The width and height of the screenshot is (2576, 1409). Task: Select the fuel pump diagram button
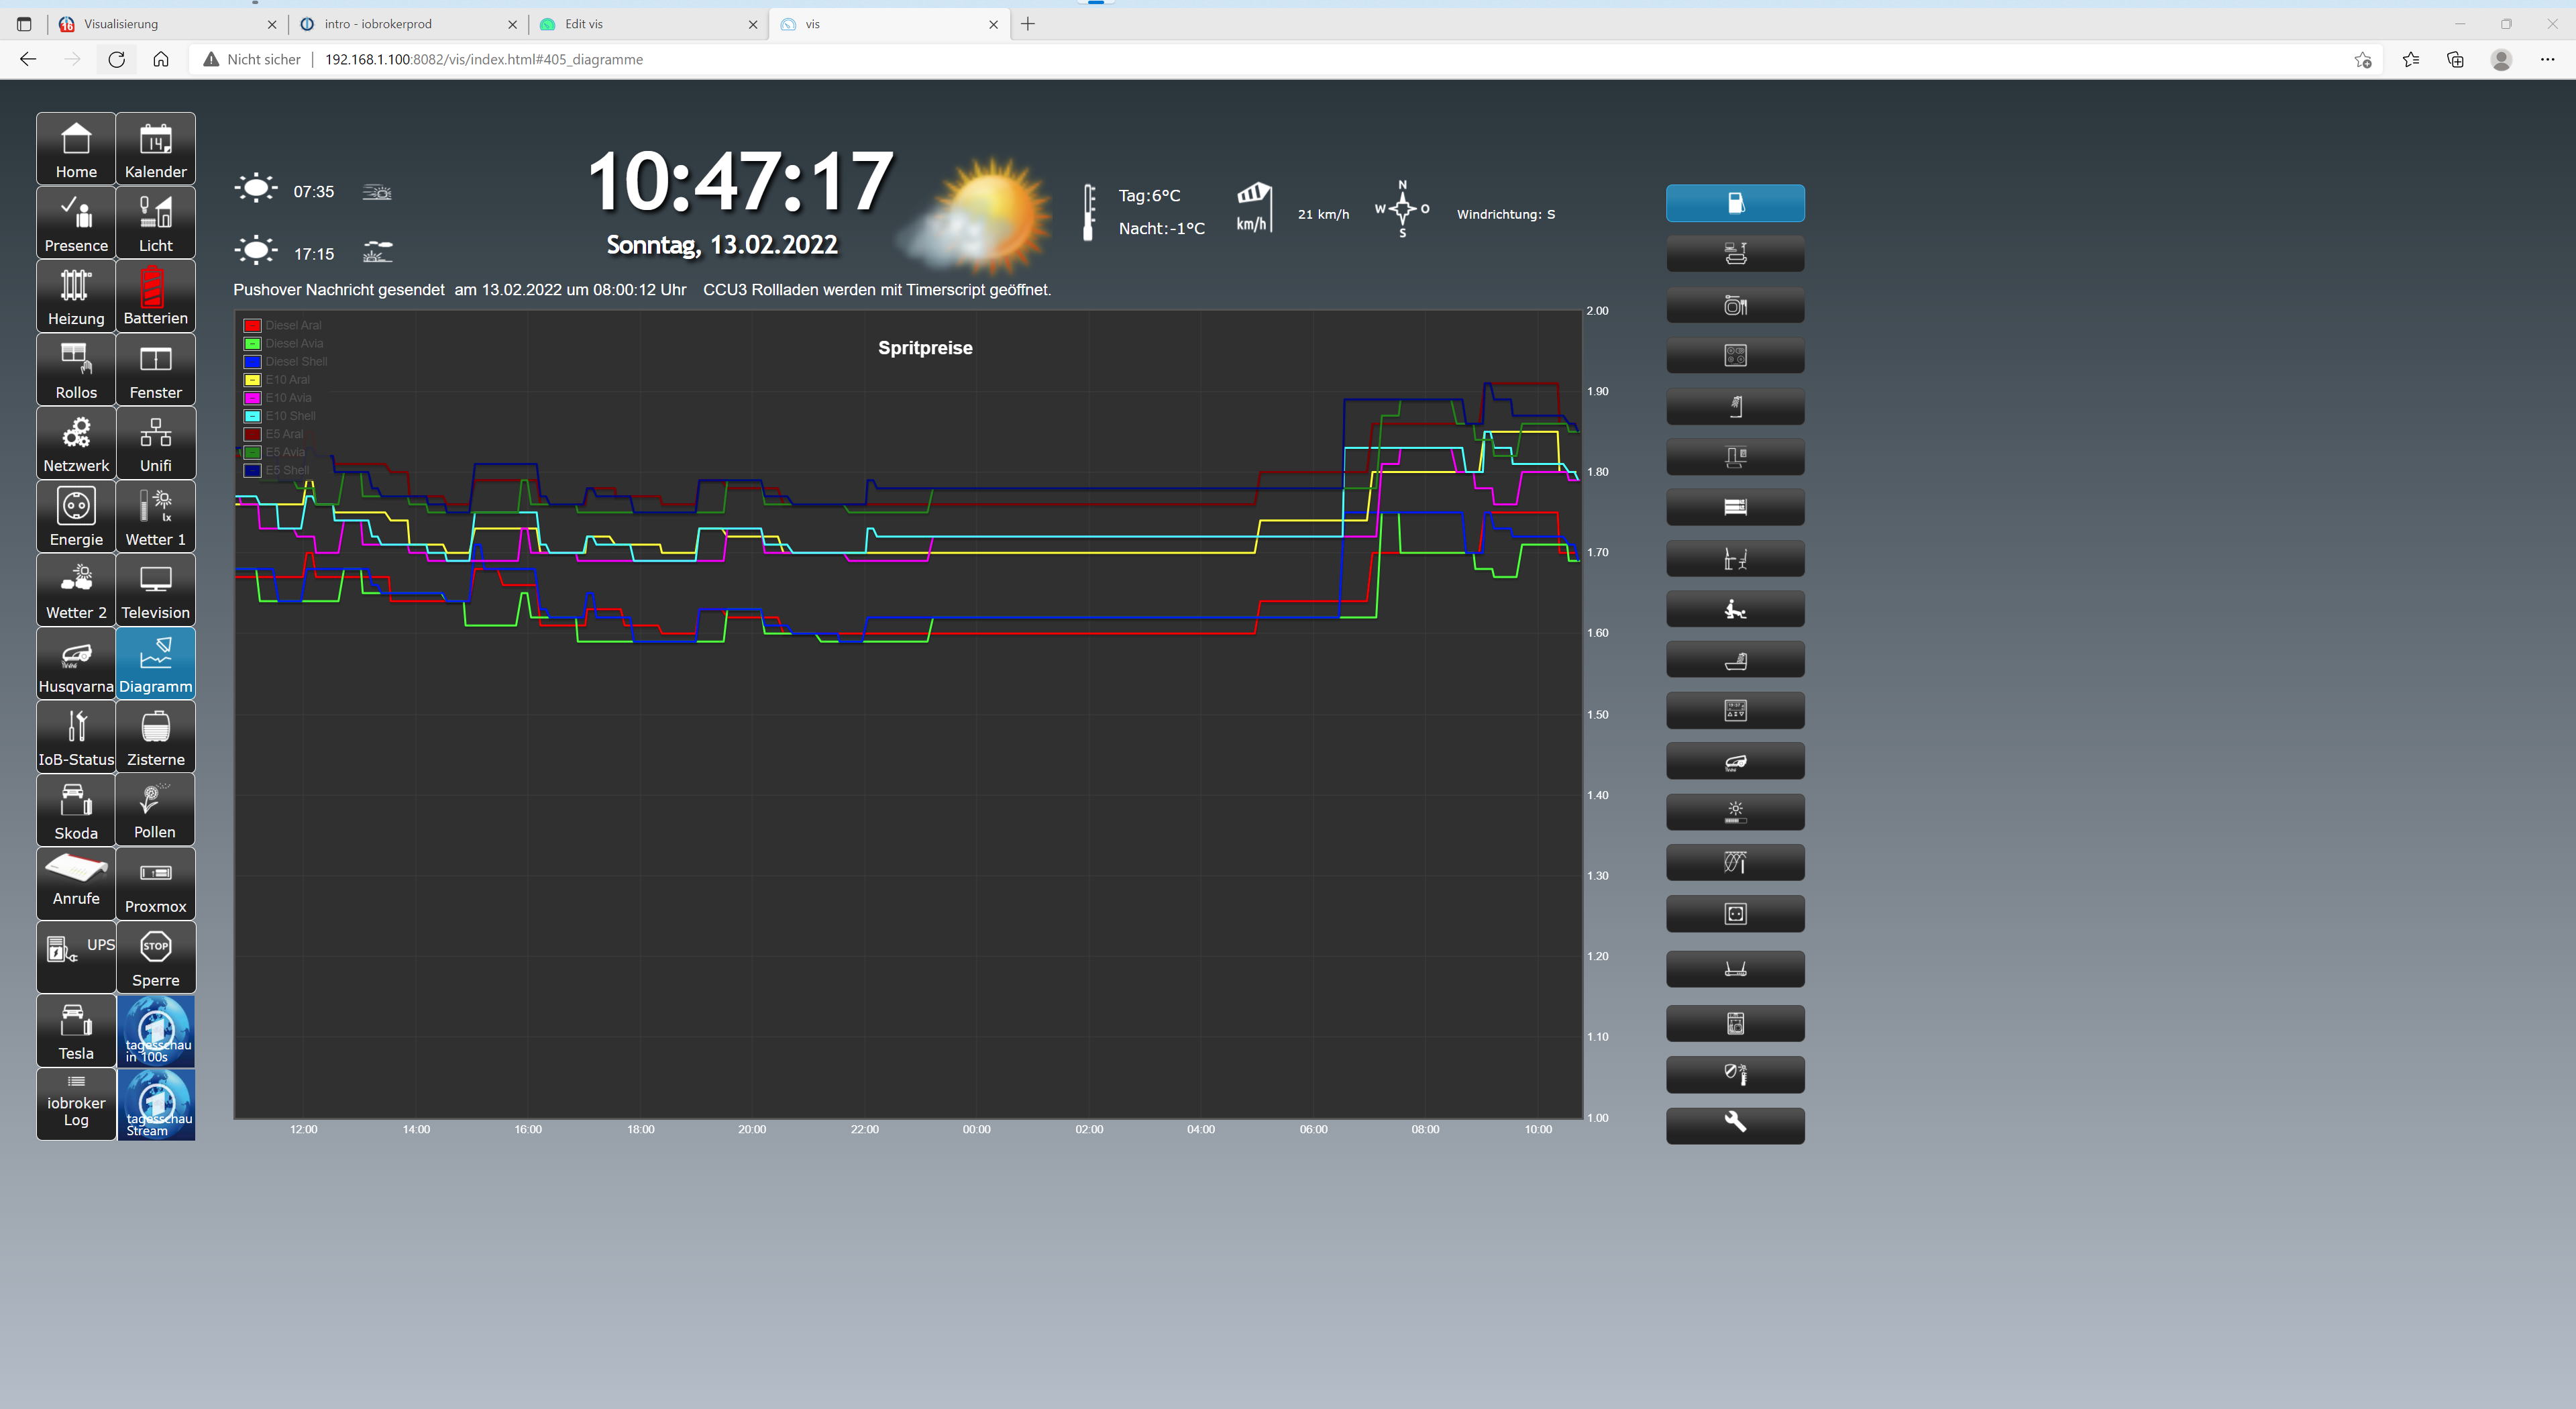pos(1734,203)
